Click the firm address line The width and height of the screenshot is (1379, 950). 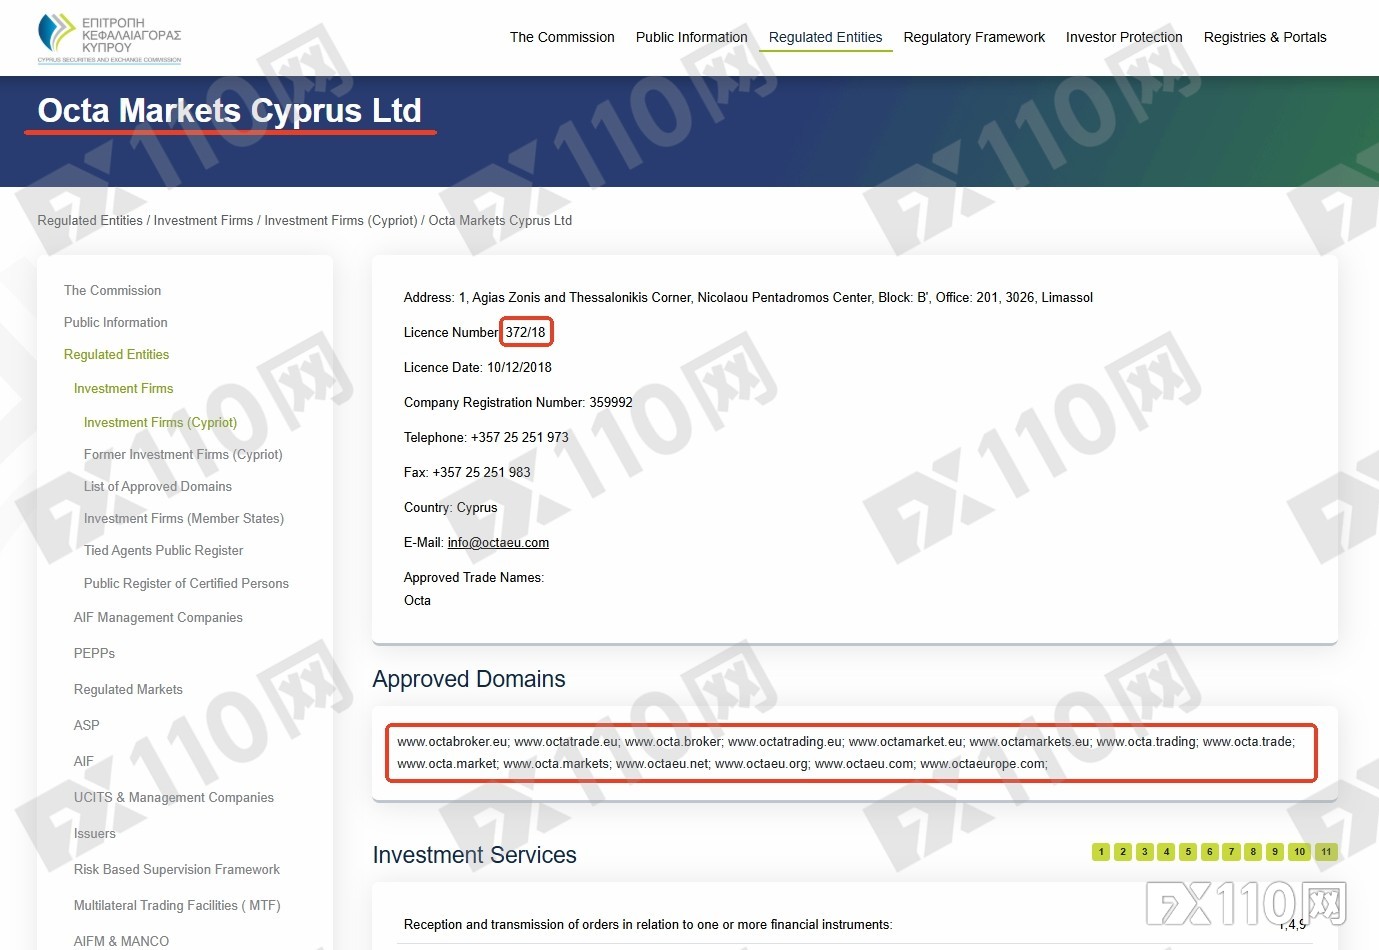click(x=748, y=297)
